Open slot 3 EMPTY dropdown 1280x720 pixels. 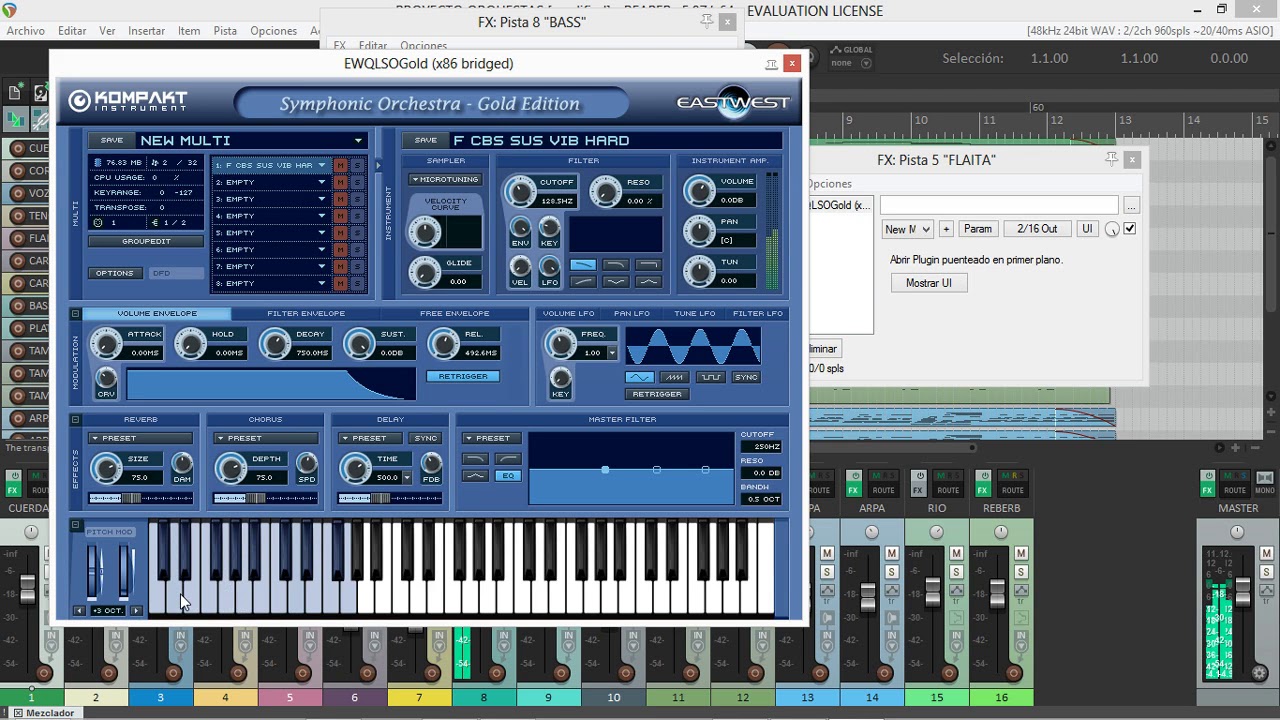322,199
